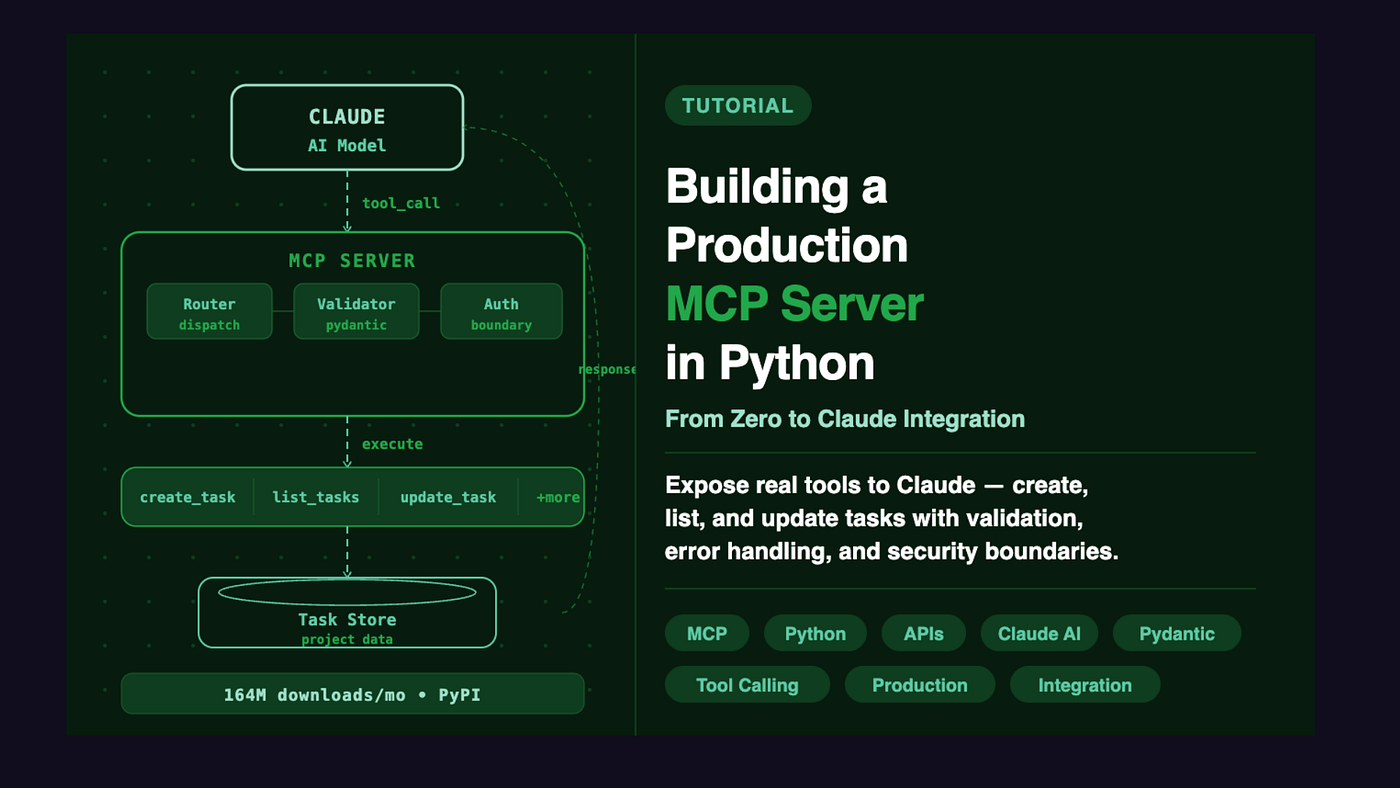Select the Claude AI tag pill
1400x788 pixels.
1039,633
